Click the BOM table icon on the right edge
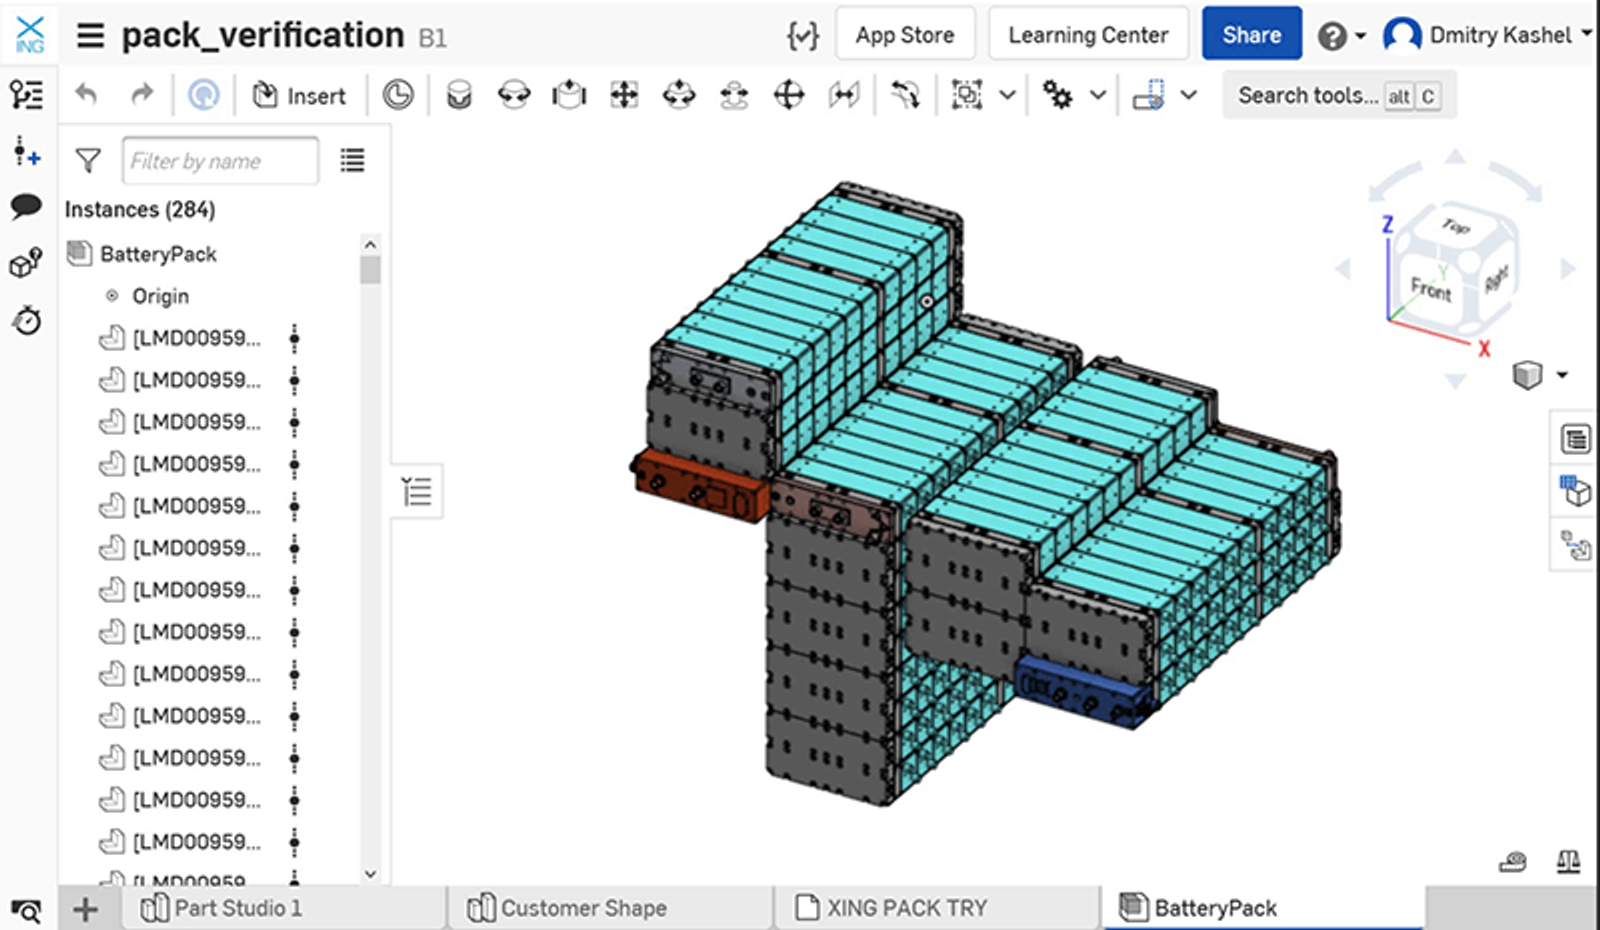Screen dimensions: 1600x930 coord(1574,438)
